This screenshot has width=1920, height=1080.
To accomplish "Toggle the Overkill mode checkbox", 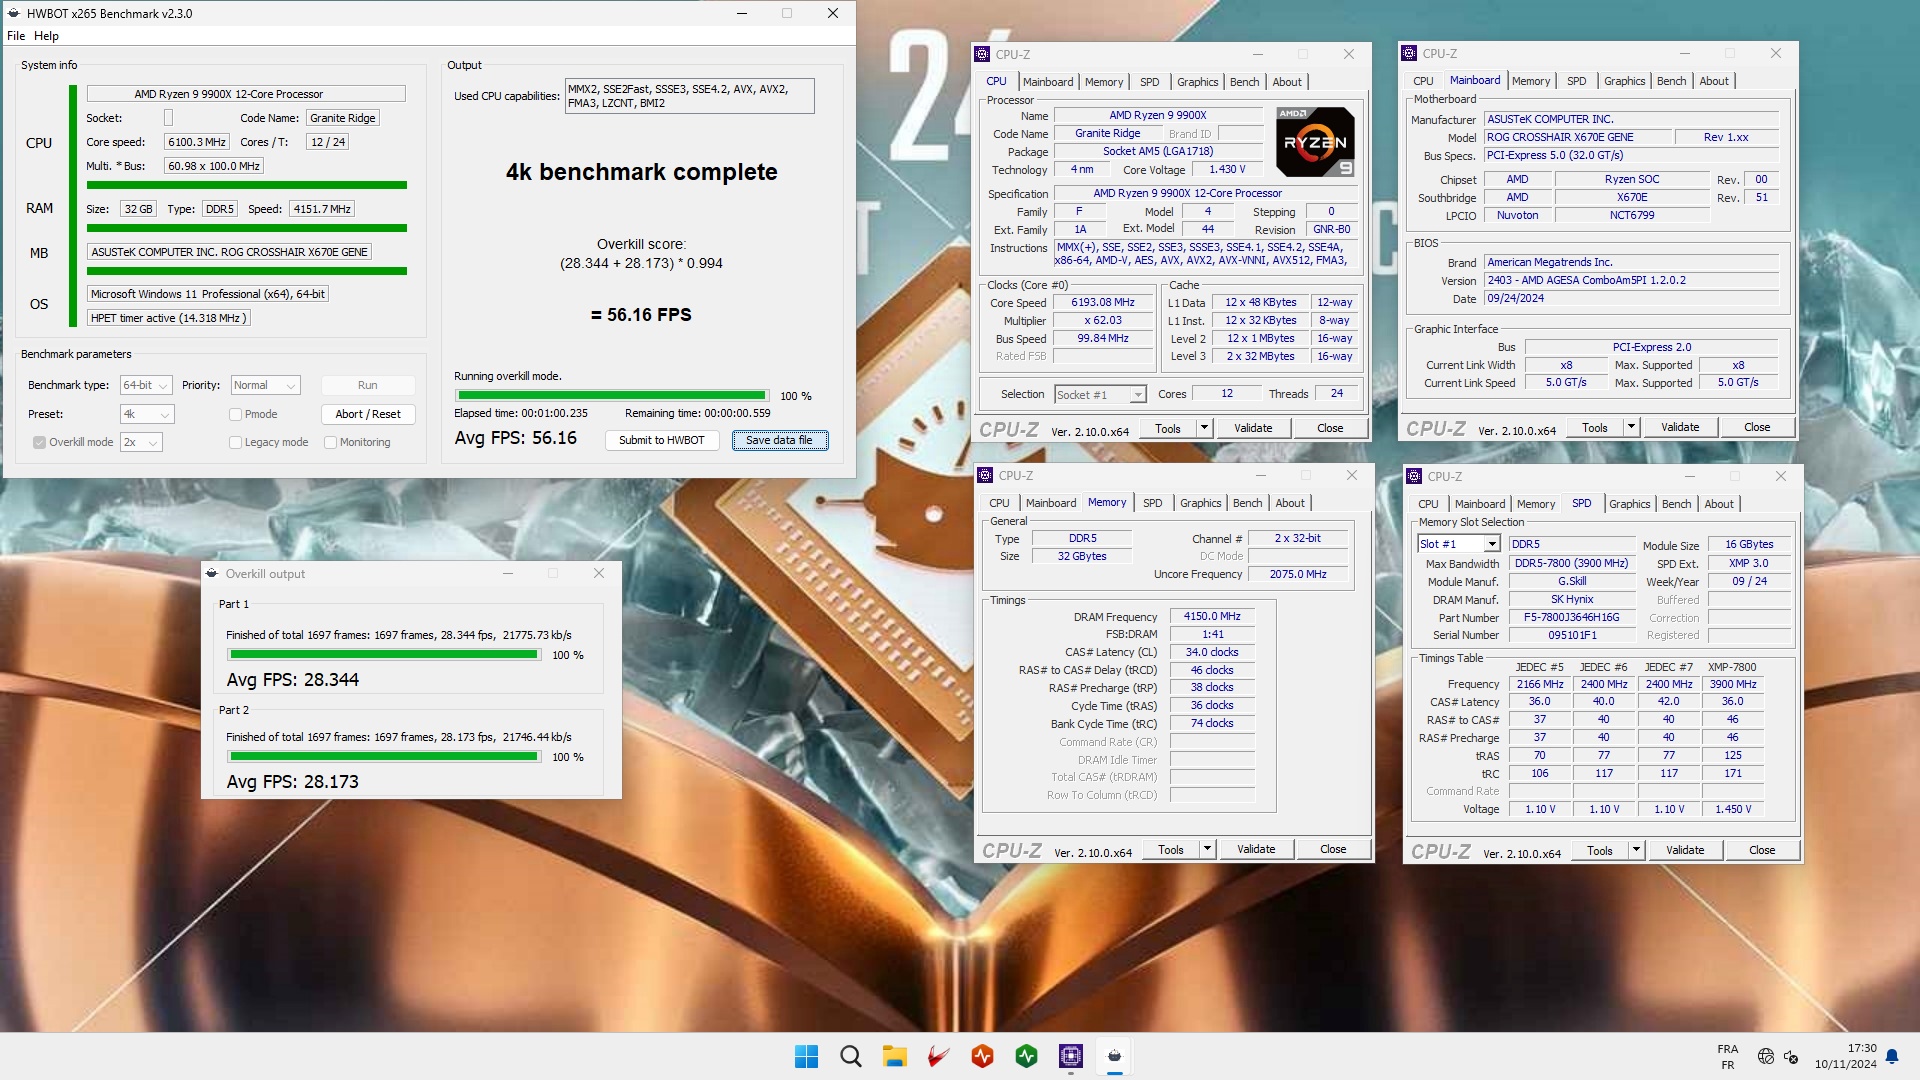I will coord(39,442).
